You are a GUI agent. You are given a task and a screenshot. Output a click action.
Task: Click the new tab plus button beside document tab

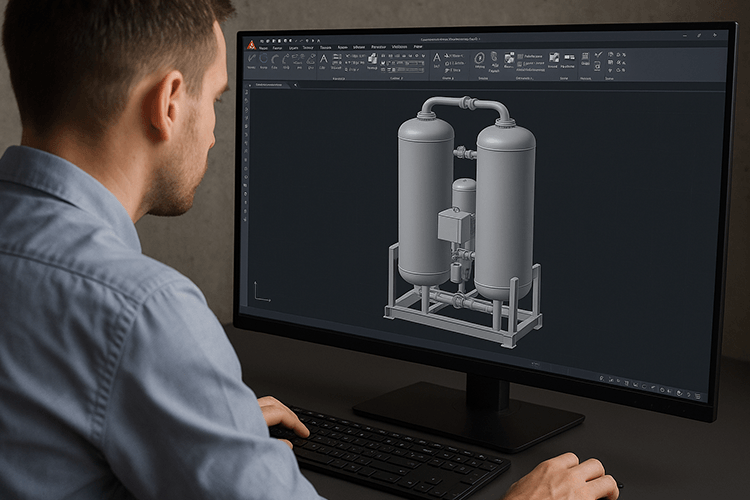point(295,85)
